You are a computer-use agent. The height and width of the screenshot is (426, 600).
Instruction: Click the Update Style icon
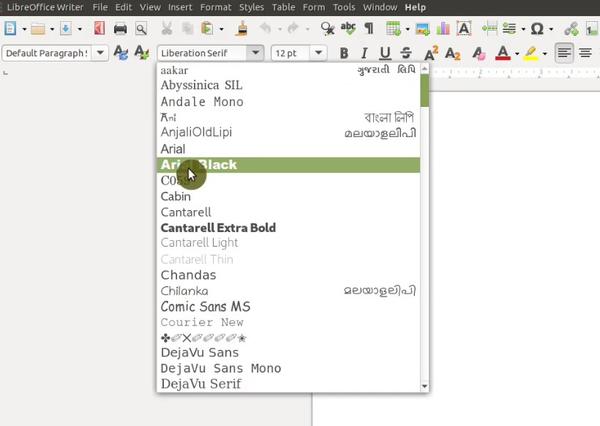click(121, 53)
